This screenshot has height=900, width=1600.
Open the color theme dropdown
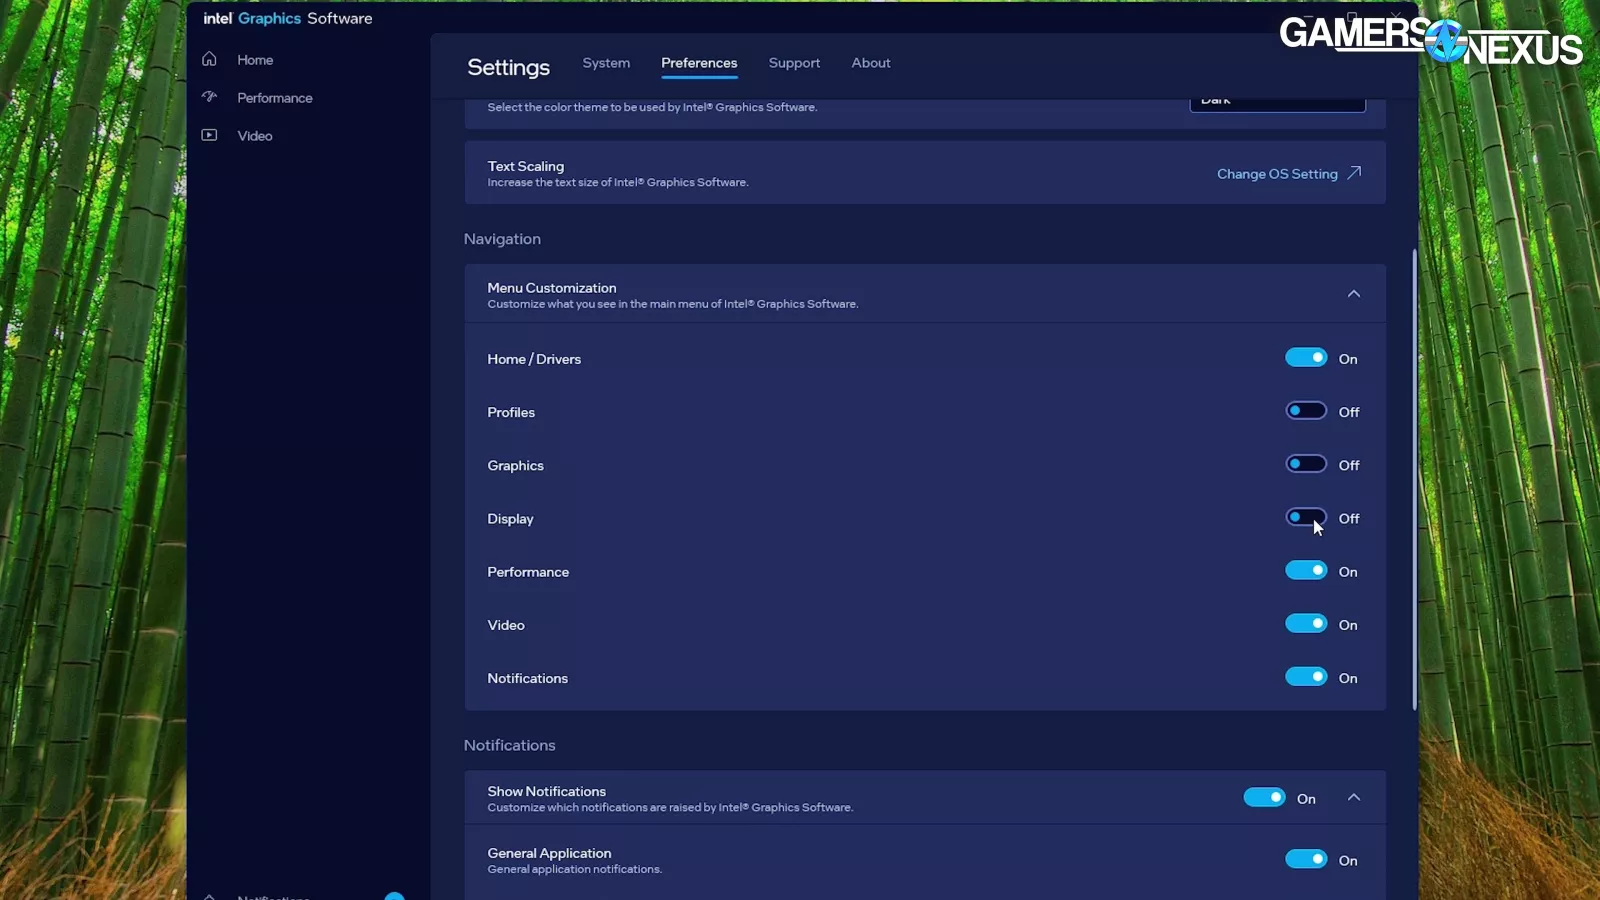point(1277,103)
